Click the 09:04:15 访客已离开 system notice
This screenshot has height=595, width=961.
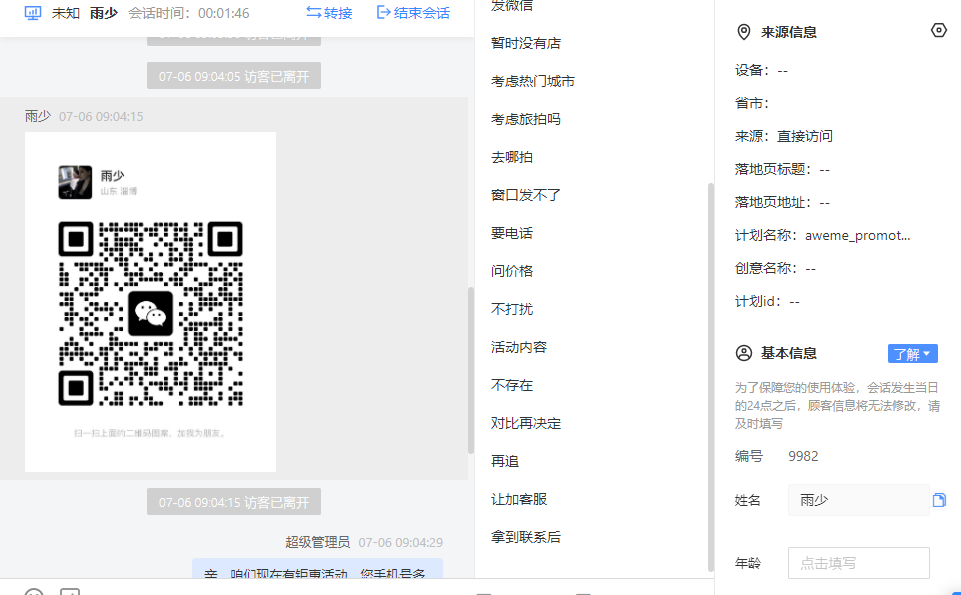(234, 502)
